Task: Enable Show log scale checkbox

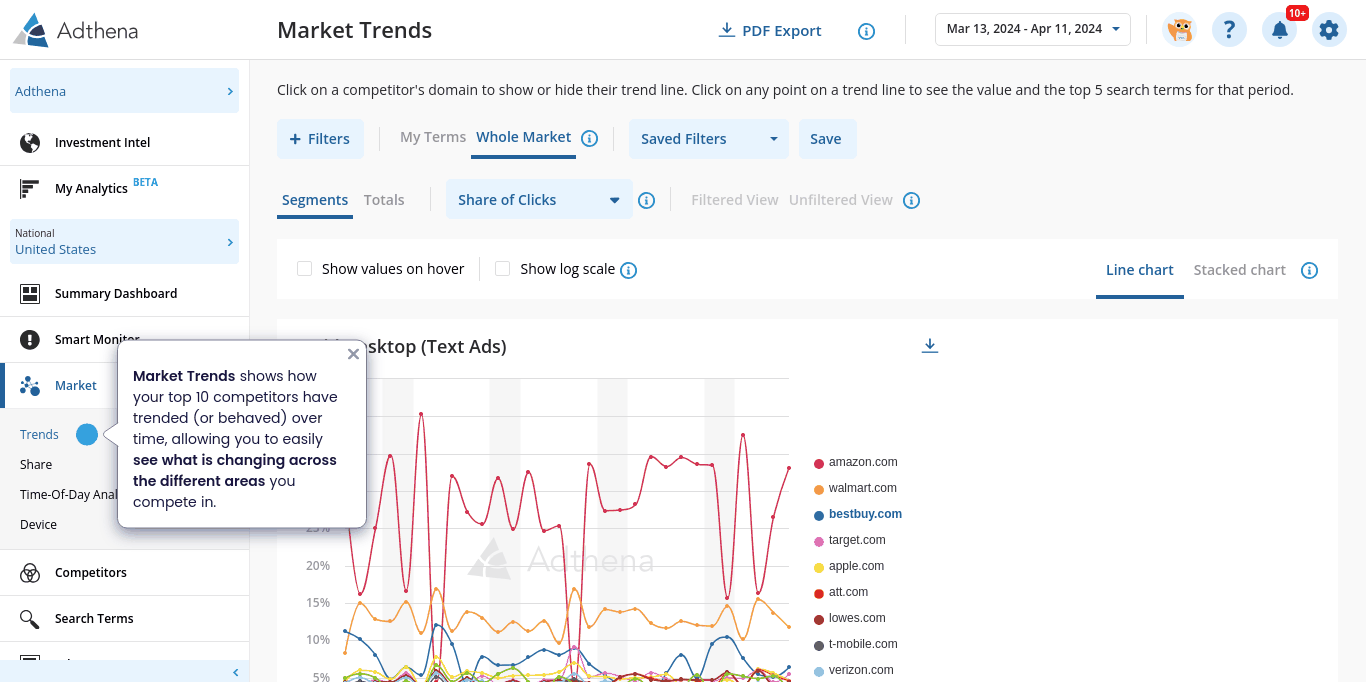Action: 503,269
